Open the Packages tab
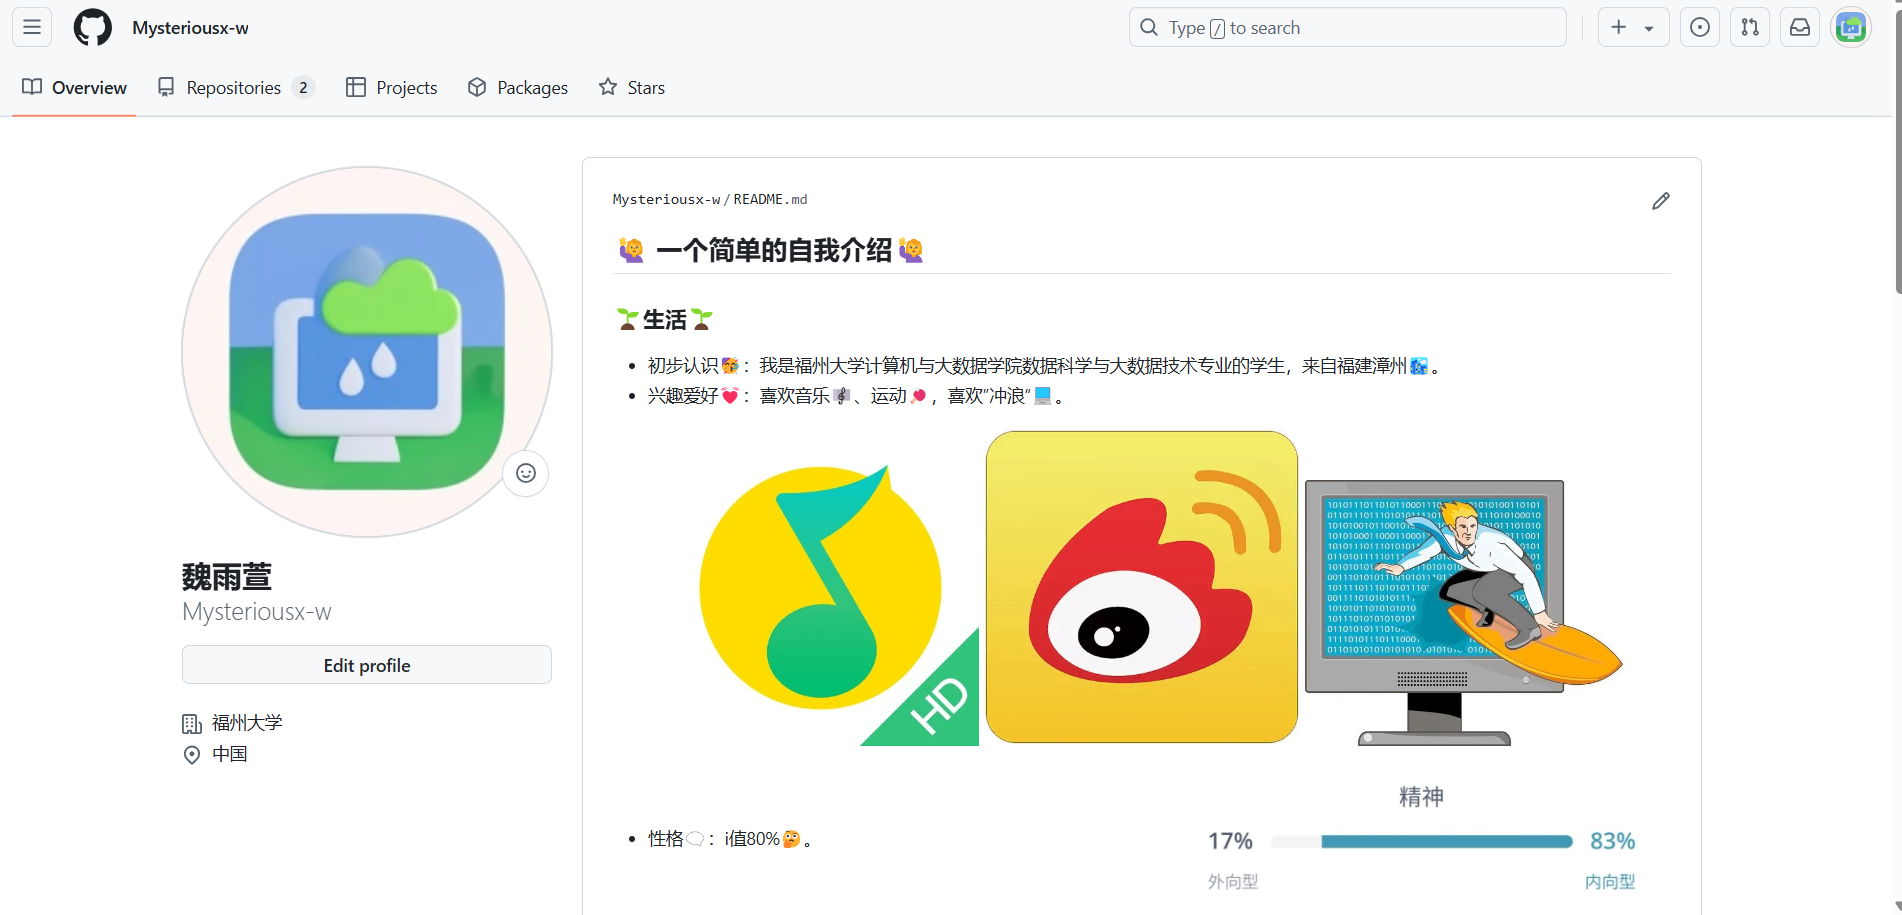Viewport: 1902px width, 915px height. 518,88
